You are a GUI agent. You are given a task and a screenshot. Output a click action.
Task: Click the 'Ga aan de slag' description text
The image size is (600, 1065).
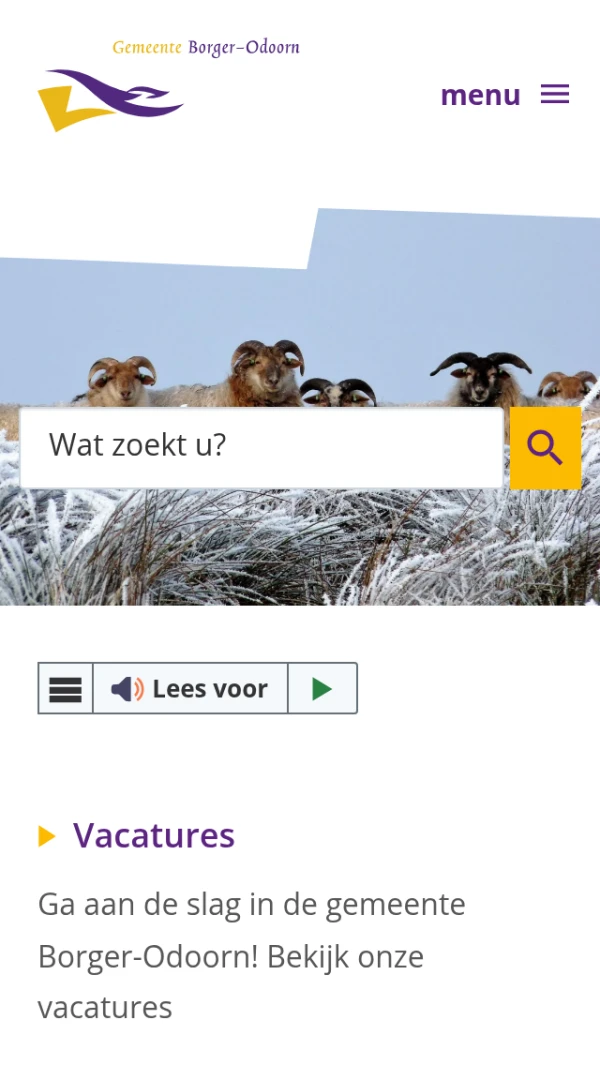pyautogui.click(x=251, y=956)
